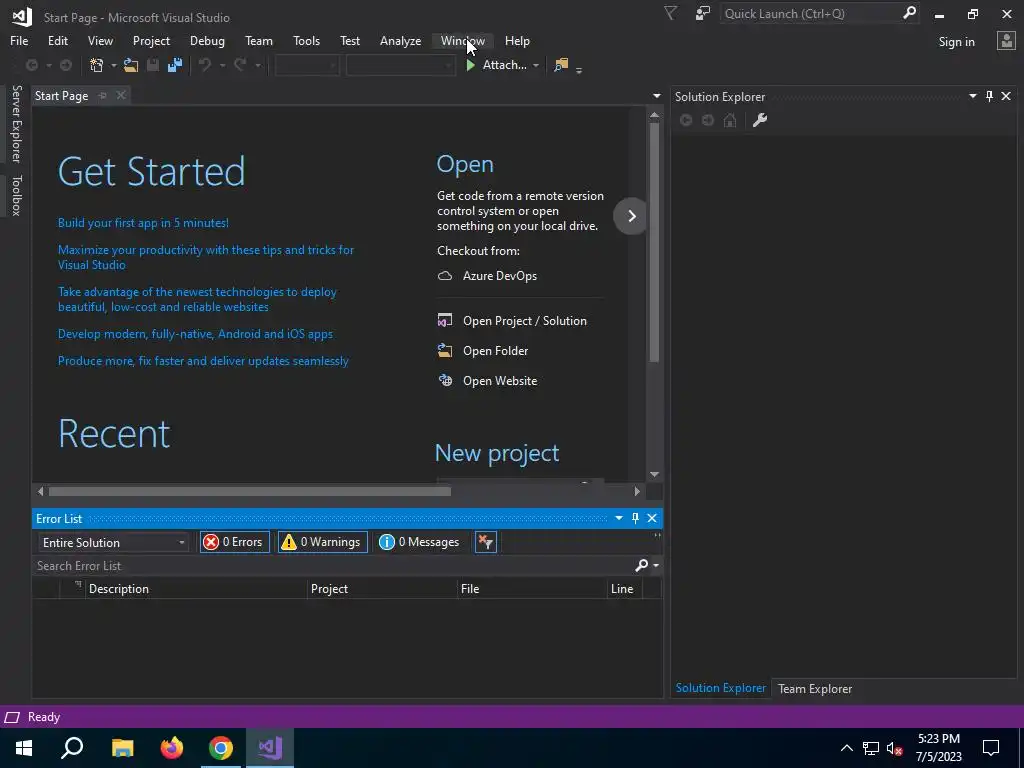
Task: Open the Help menu
Action: [517, 40]
